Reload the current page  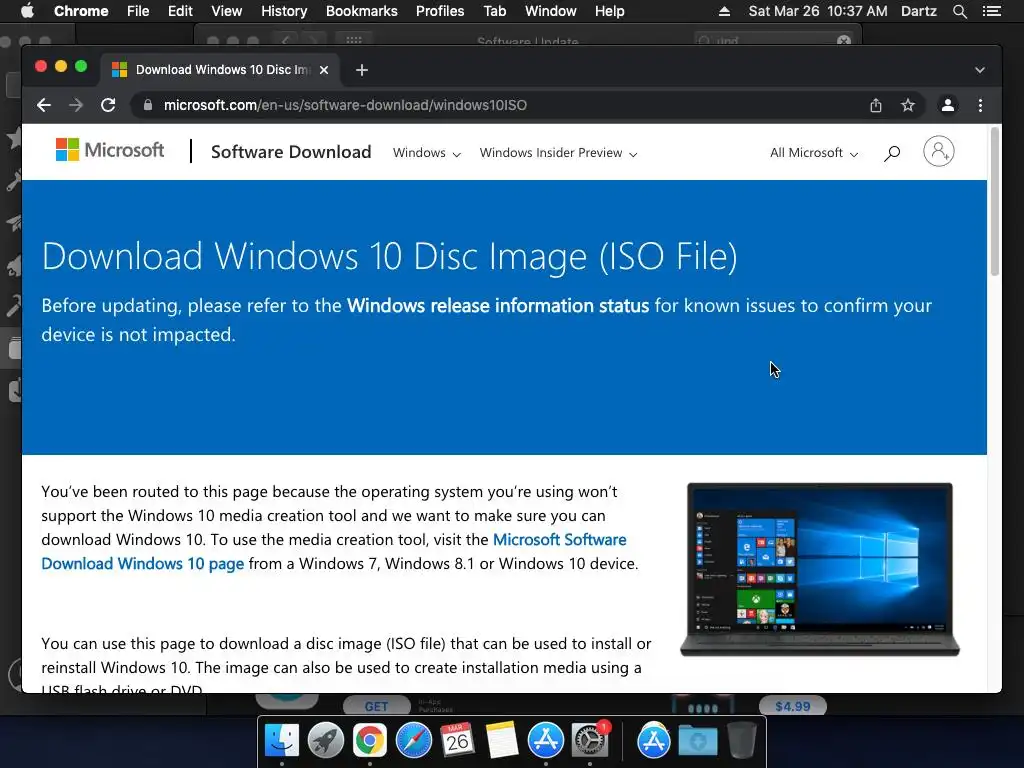108,105
